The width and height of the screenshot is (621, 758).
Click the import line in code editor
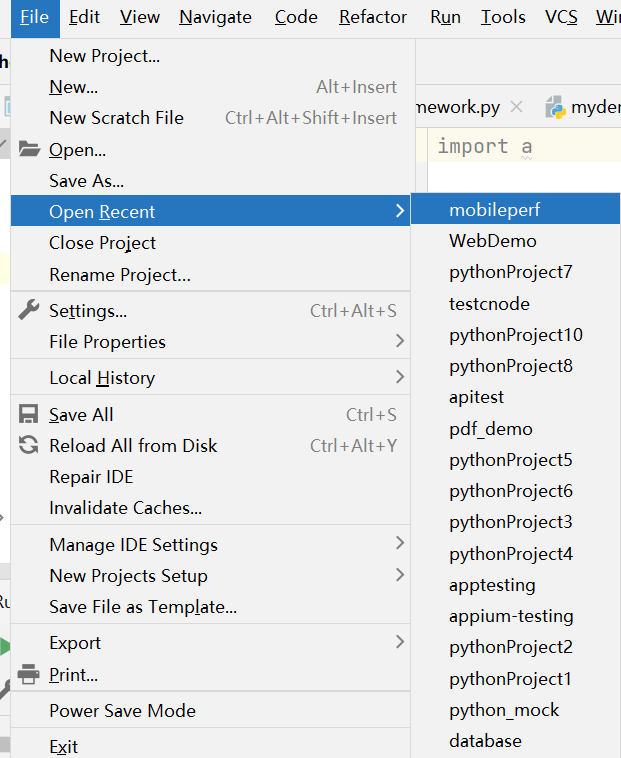(x=485, y=147)
